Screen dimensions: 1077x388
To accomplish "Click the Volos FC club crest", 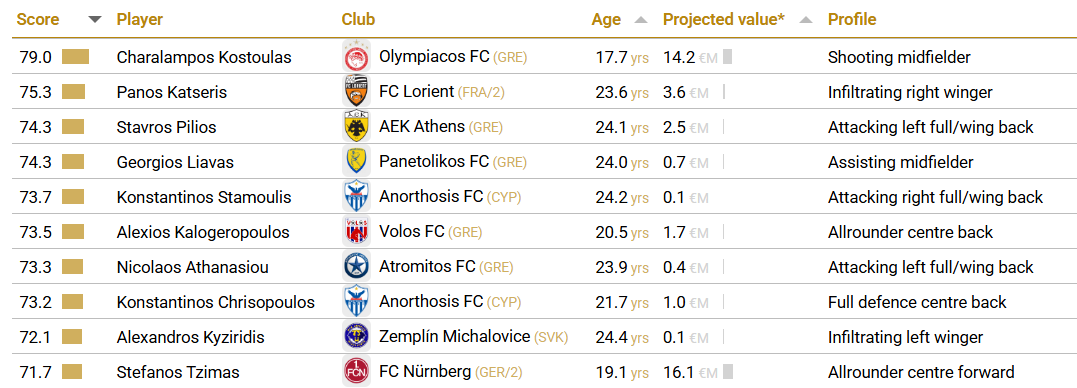I will (x=356, y=232).
